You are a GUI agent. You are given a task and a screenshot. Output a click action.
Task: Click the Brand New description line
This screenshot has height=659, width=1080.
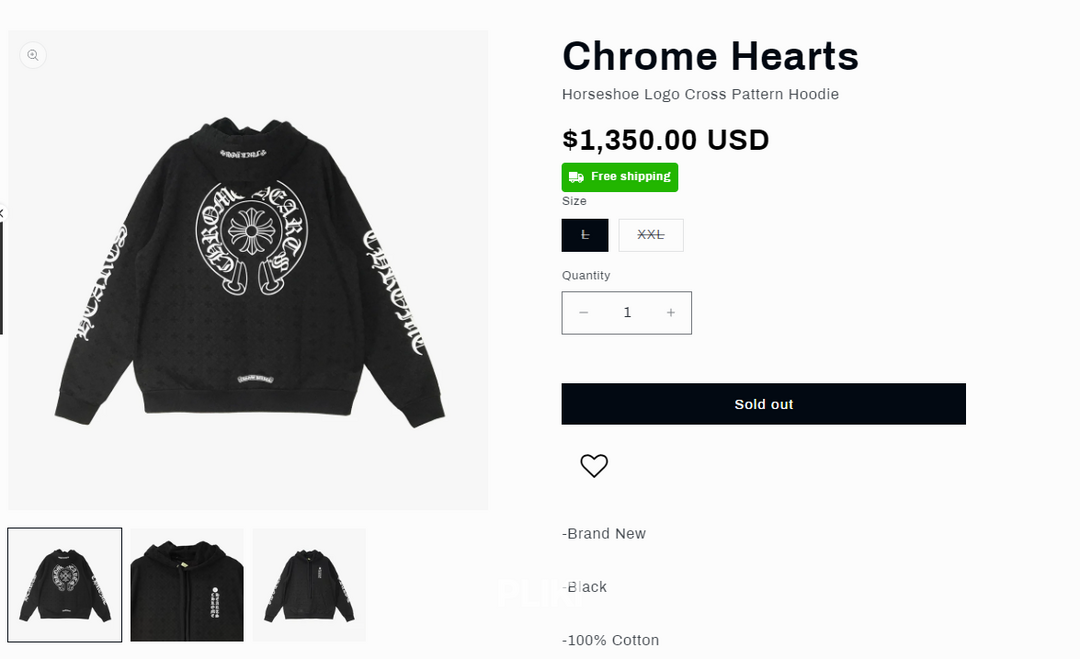(x=605, y=534)
